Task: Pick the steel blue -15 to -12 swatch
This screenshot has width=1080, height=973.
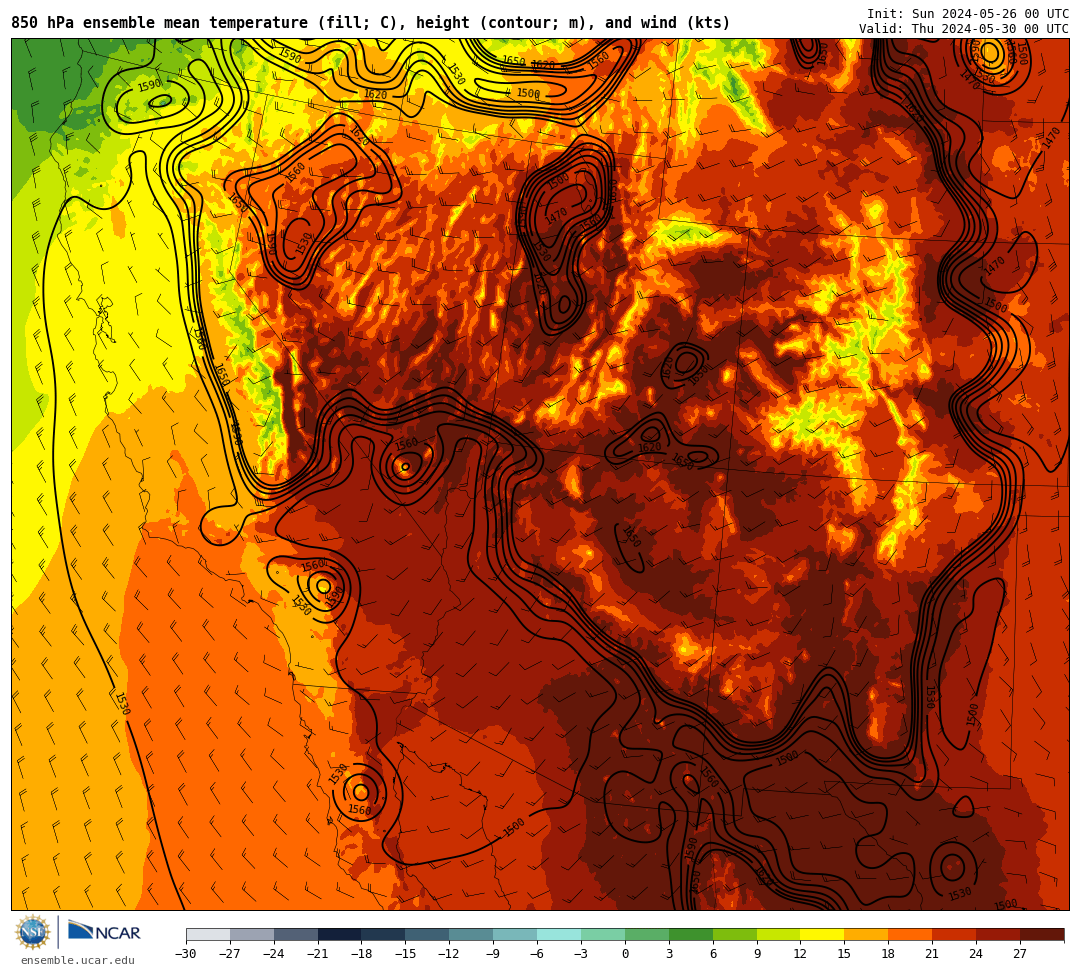Action: [x=428, y=934]
